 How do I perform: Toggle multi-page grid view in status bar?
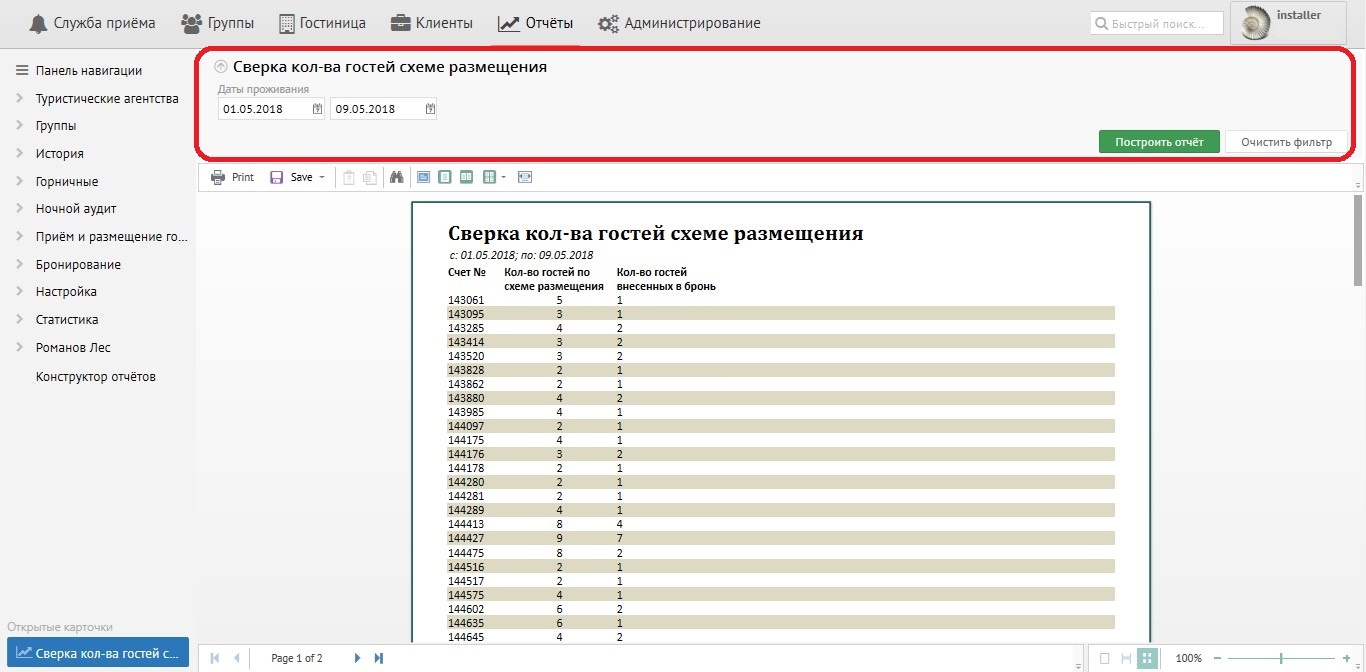point(1148,658)
